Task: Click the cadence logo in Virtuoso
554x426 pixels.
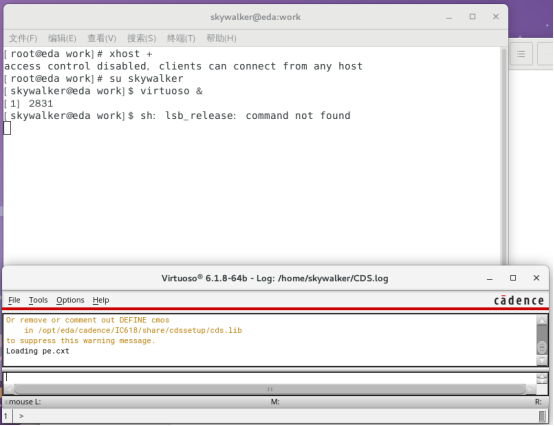Action: tap(519, 301)
